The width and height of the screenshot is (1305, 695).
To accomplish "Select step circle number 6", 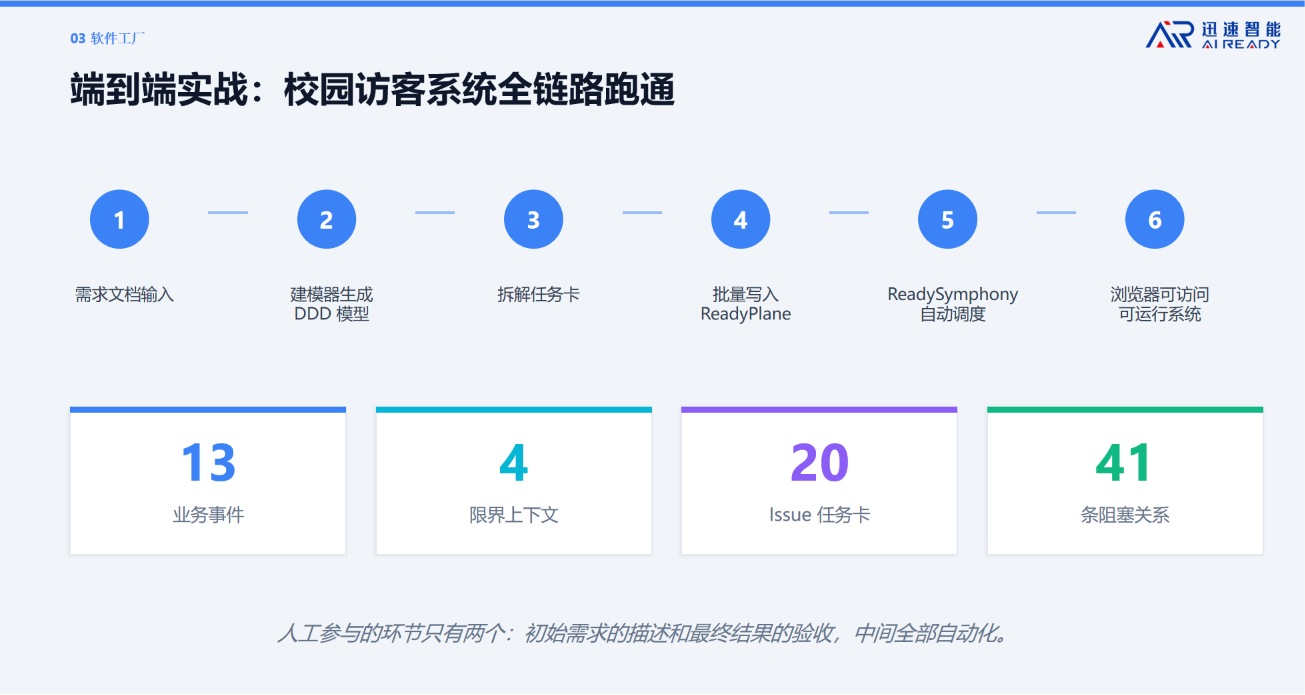I will (x=1154, y=219).
